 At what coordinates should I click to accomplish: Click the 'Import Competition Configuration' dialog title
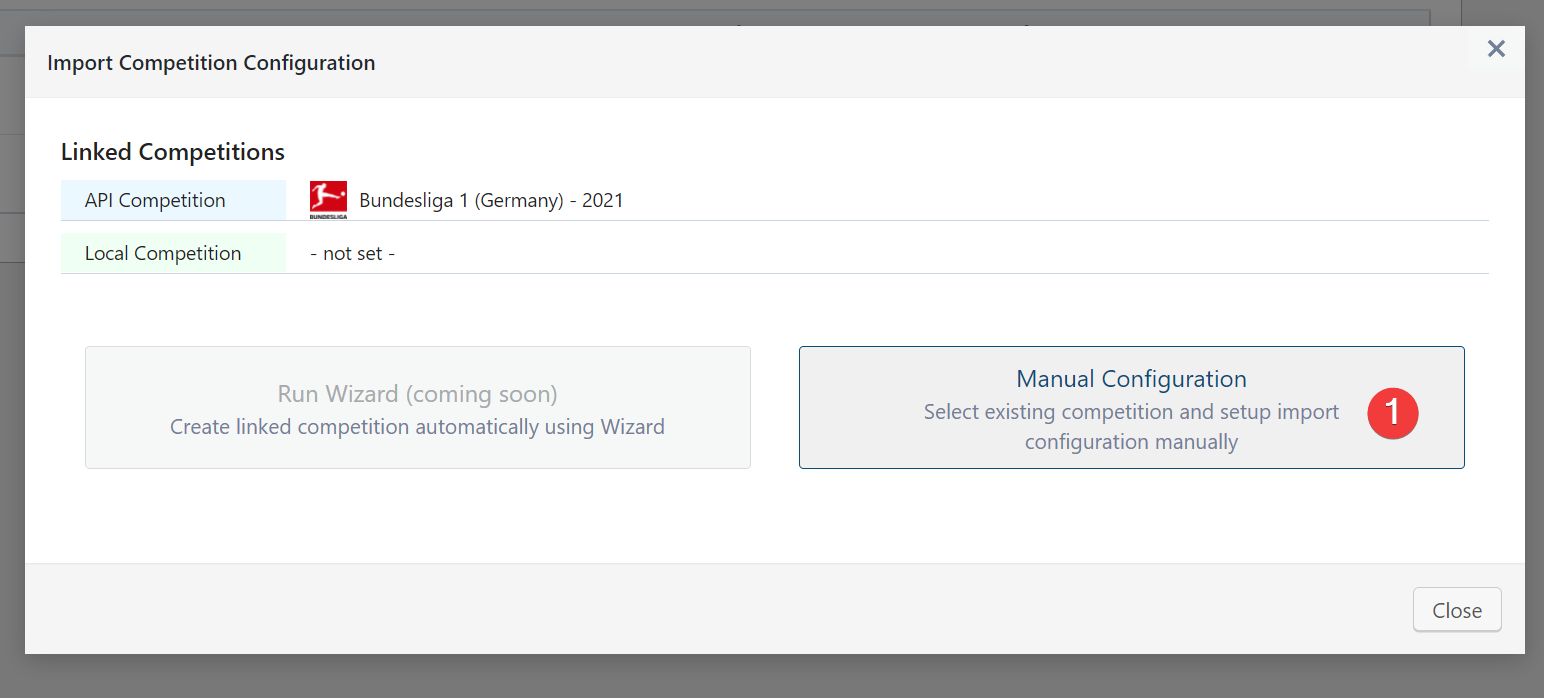click(211, 63)
